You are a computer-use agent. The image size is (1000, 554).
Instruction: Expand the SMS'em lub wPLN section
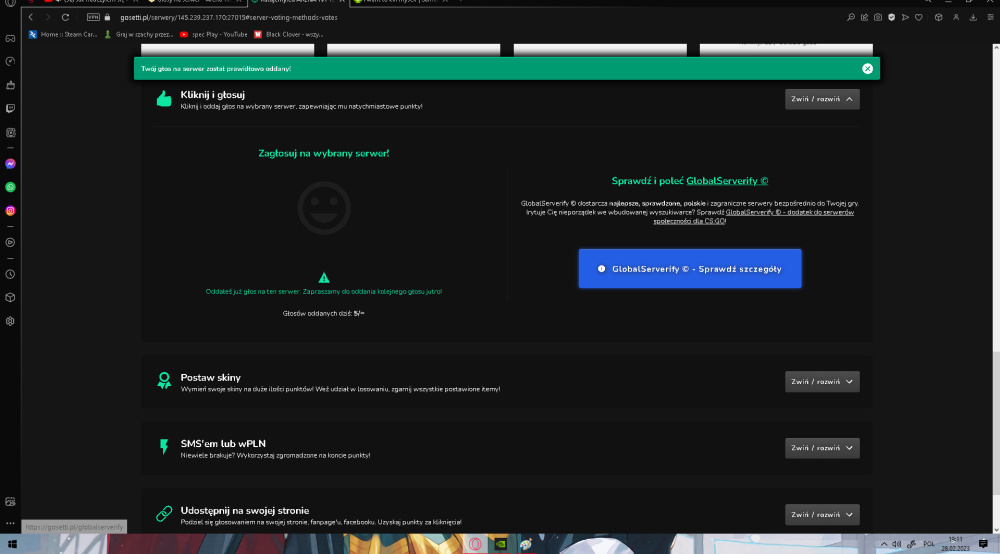pos(822,448)
